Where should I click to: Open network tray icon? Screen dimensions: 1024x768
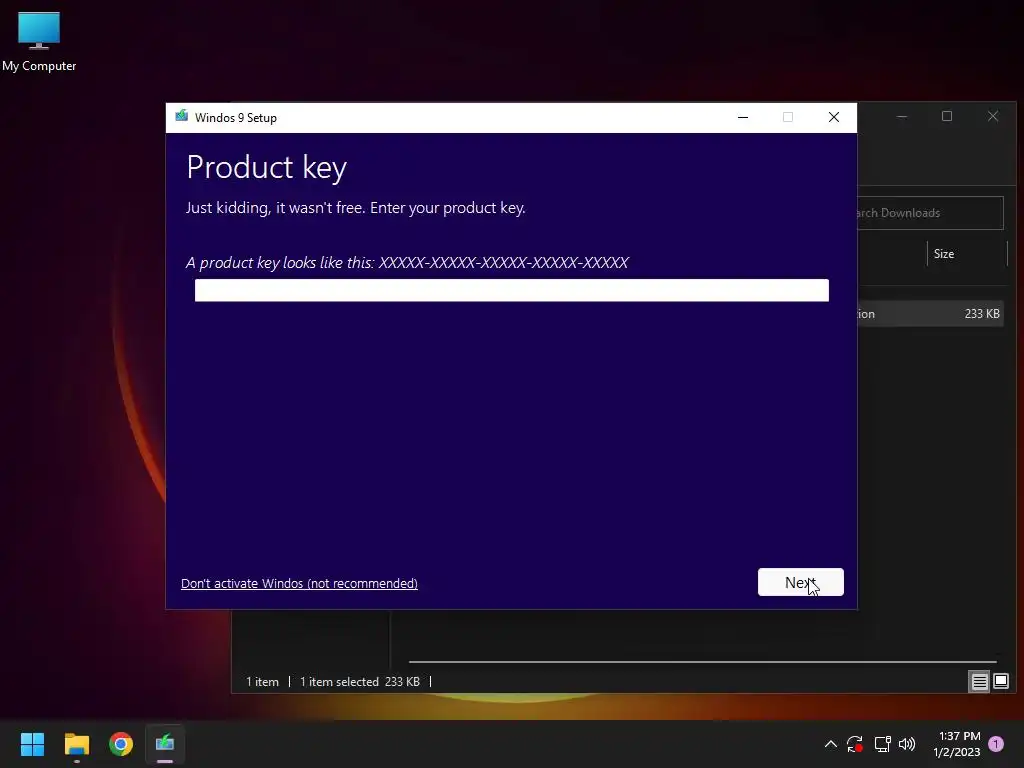coord(882,744)
